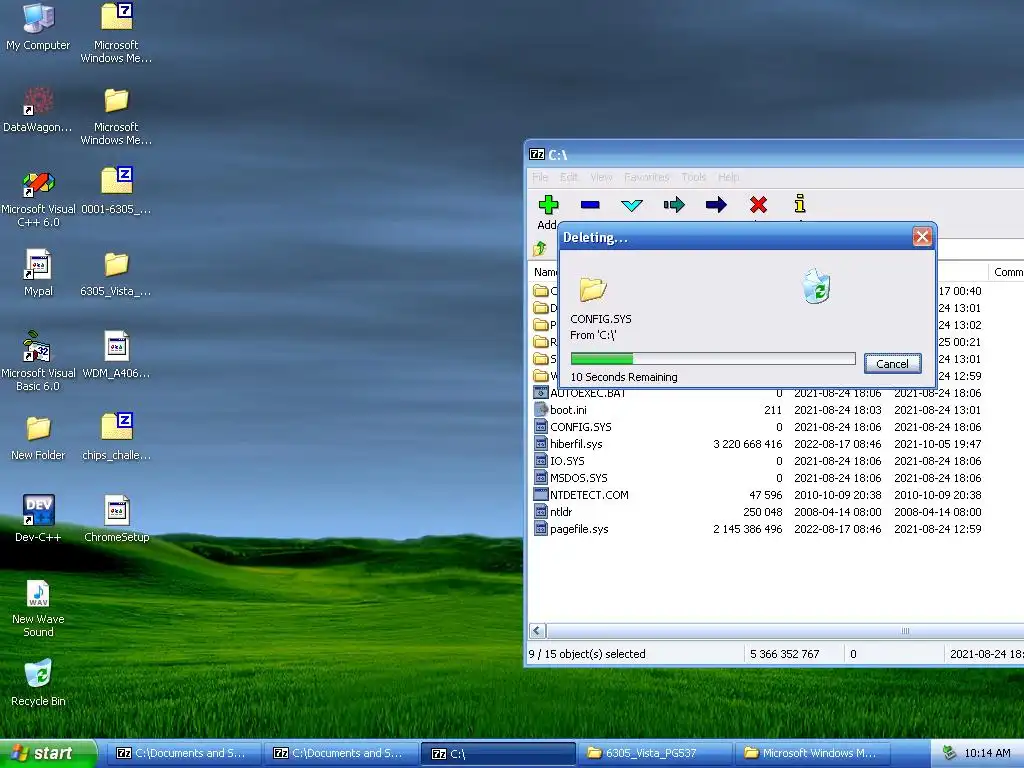
Task: Click the Start button
Action: (x=48, y=753)
